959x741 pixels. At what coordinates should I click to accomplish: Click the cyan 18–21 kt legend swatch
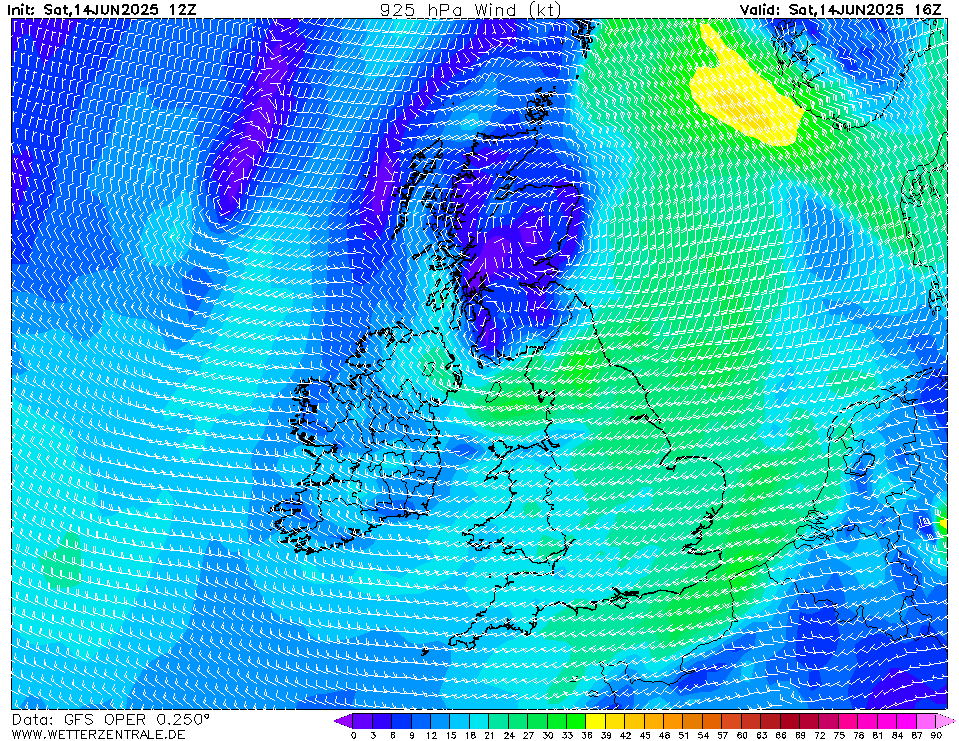pos(480,720)
